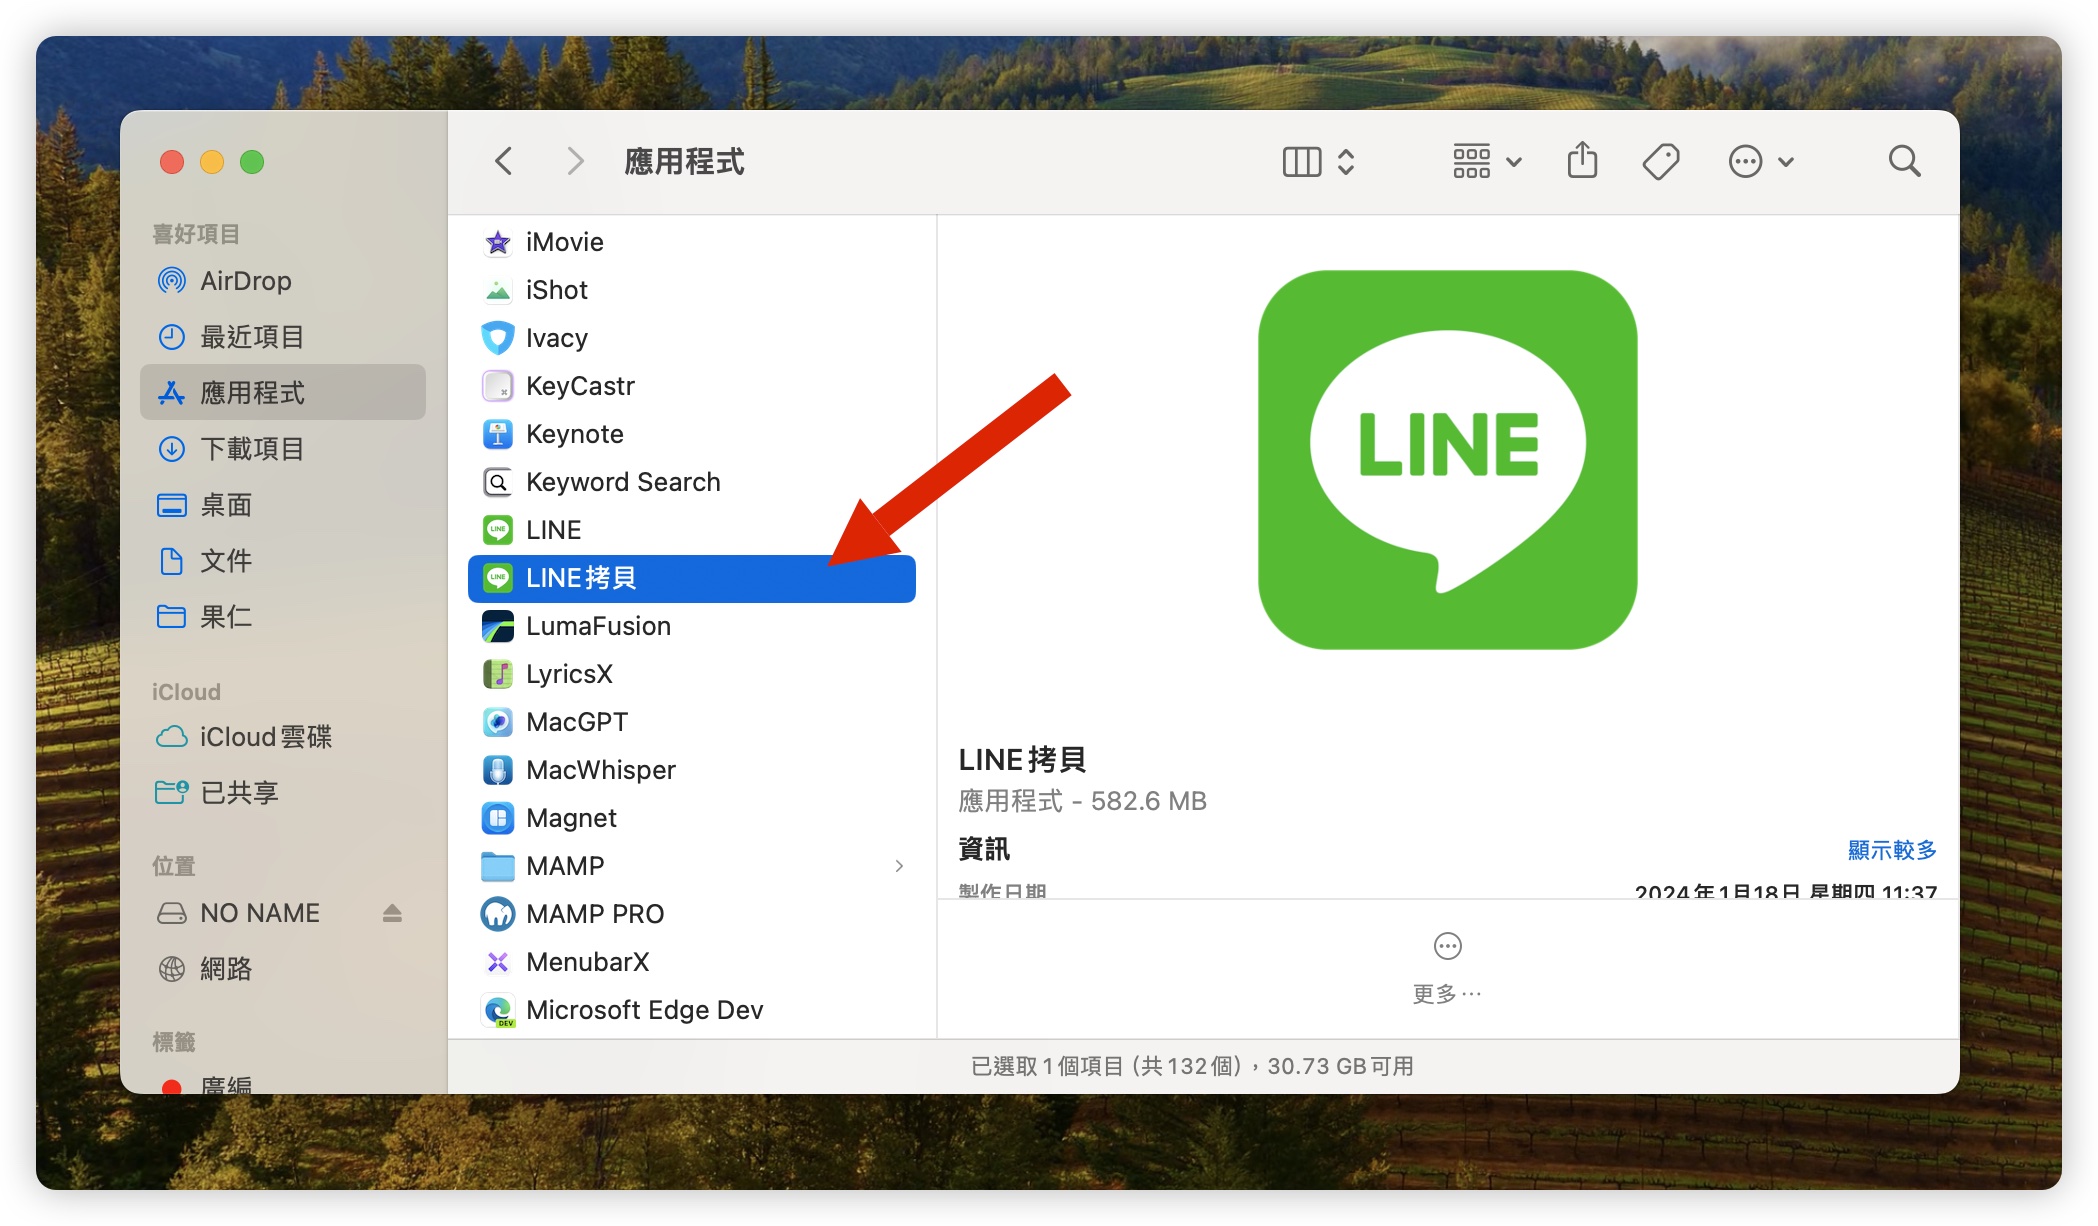Click the 顯示較多 link
The height and width of the screenshot is (1226, 2098).
pyautogui.click(x=1892, y=850)
